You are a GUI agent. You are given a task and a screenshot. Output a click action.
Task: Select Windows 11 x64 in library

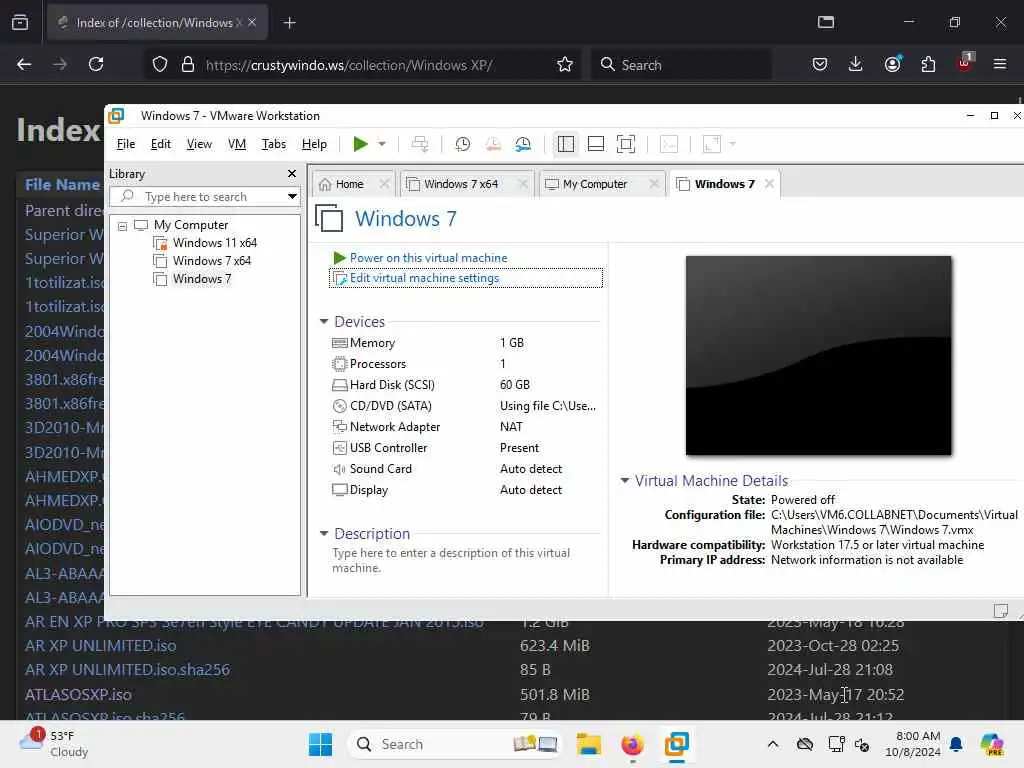[x=214, y=243]
